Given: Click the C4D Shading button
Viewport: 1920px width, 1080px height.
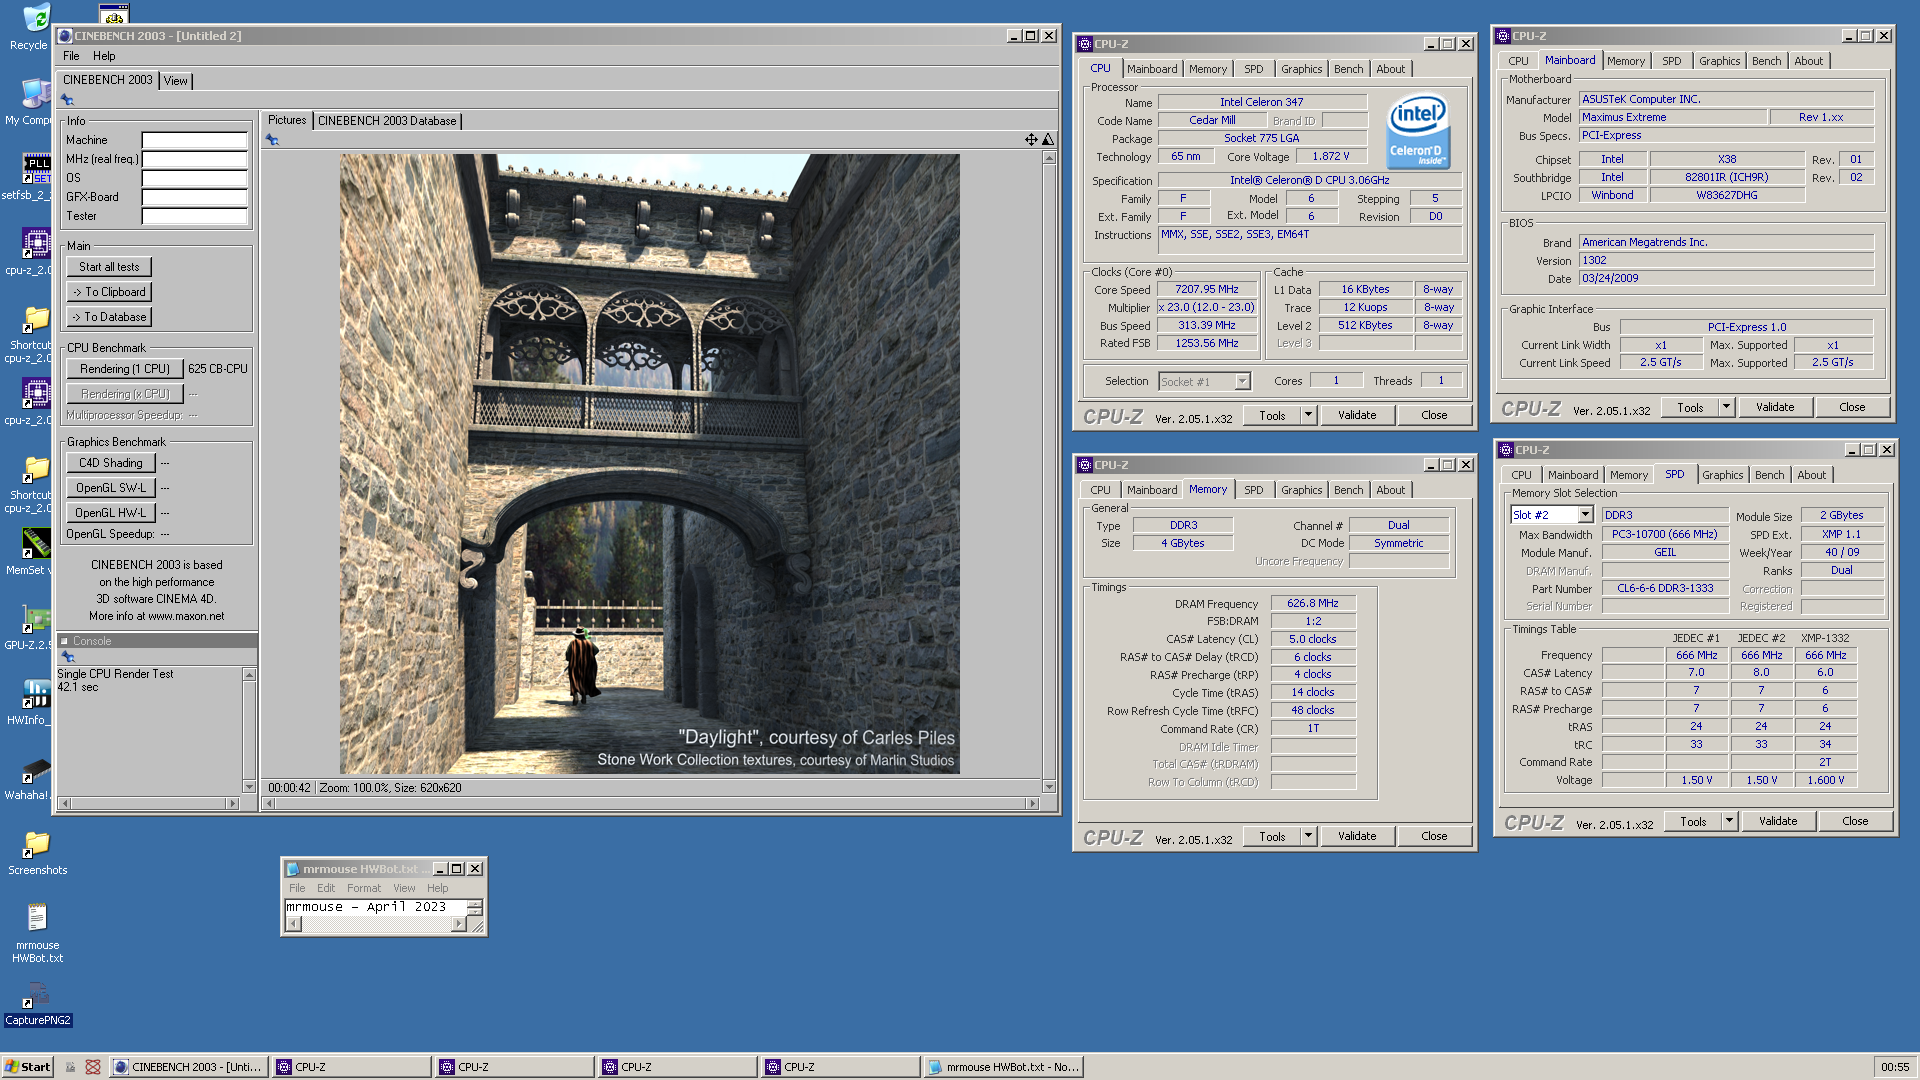Looking at the screenshot, I should click(x=111, y=463).
